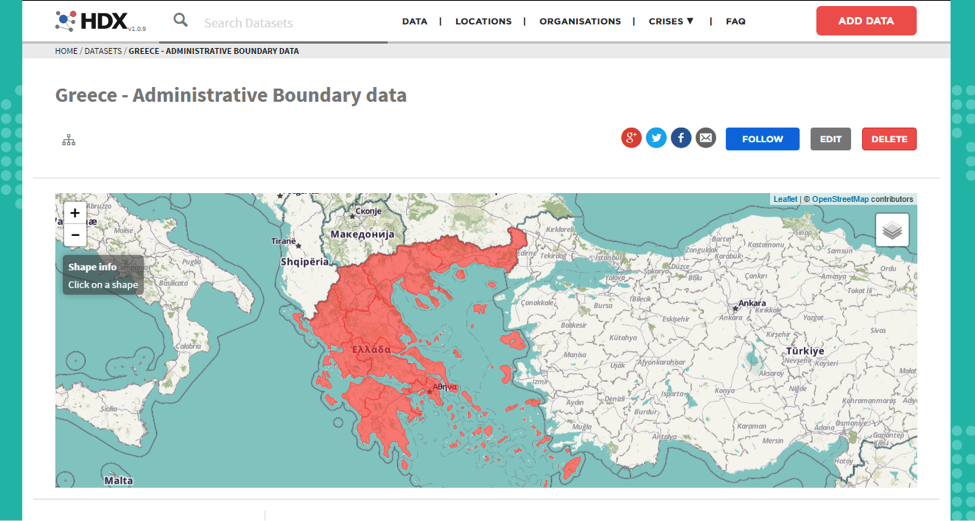Go to Organisations page
This screenshot has height=521, width=975.
(x=580, y=21)
